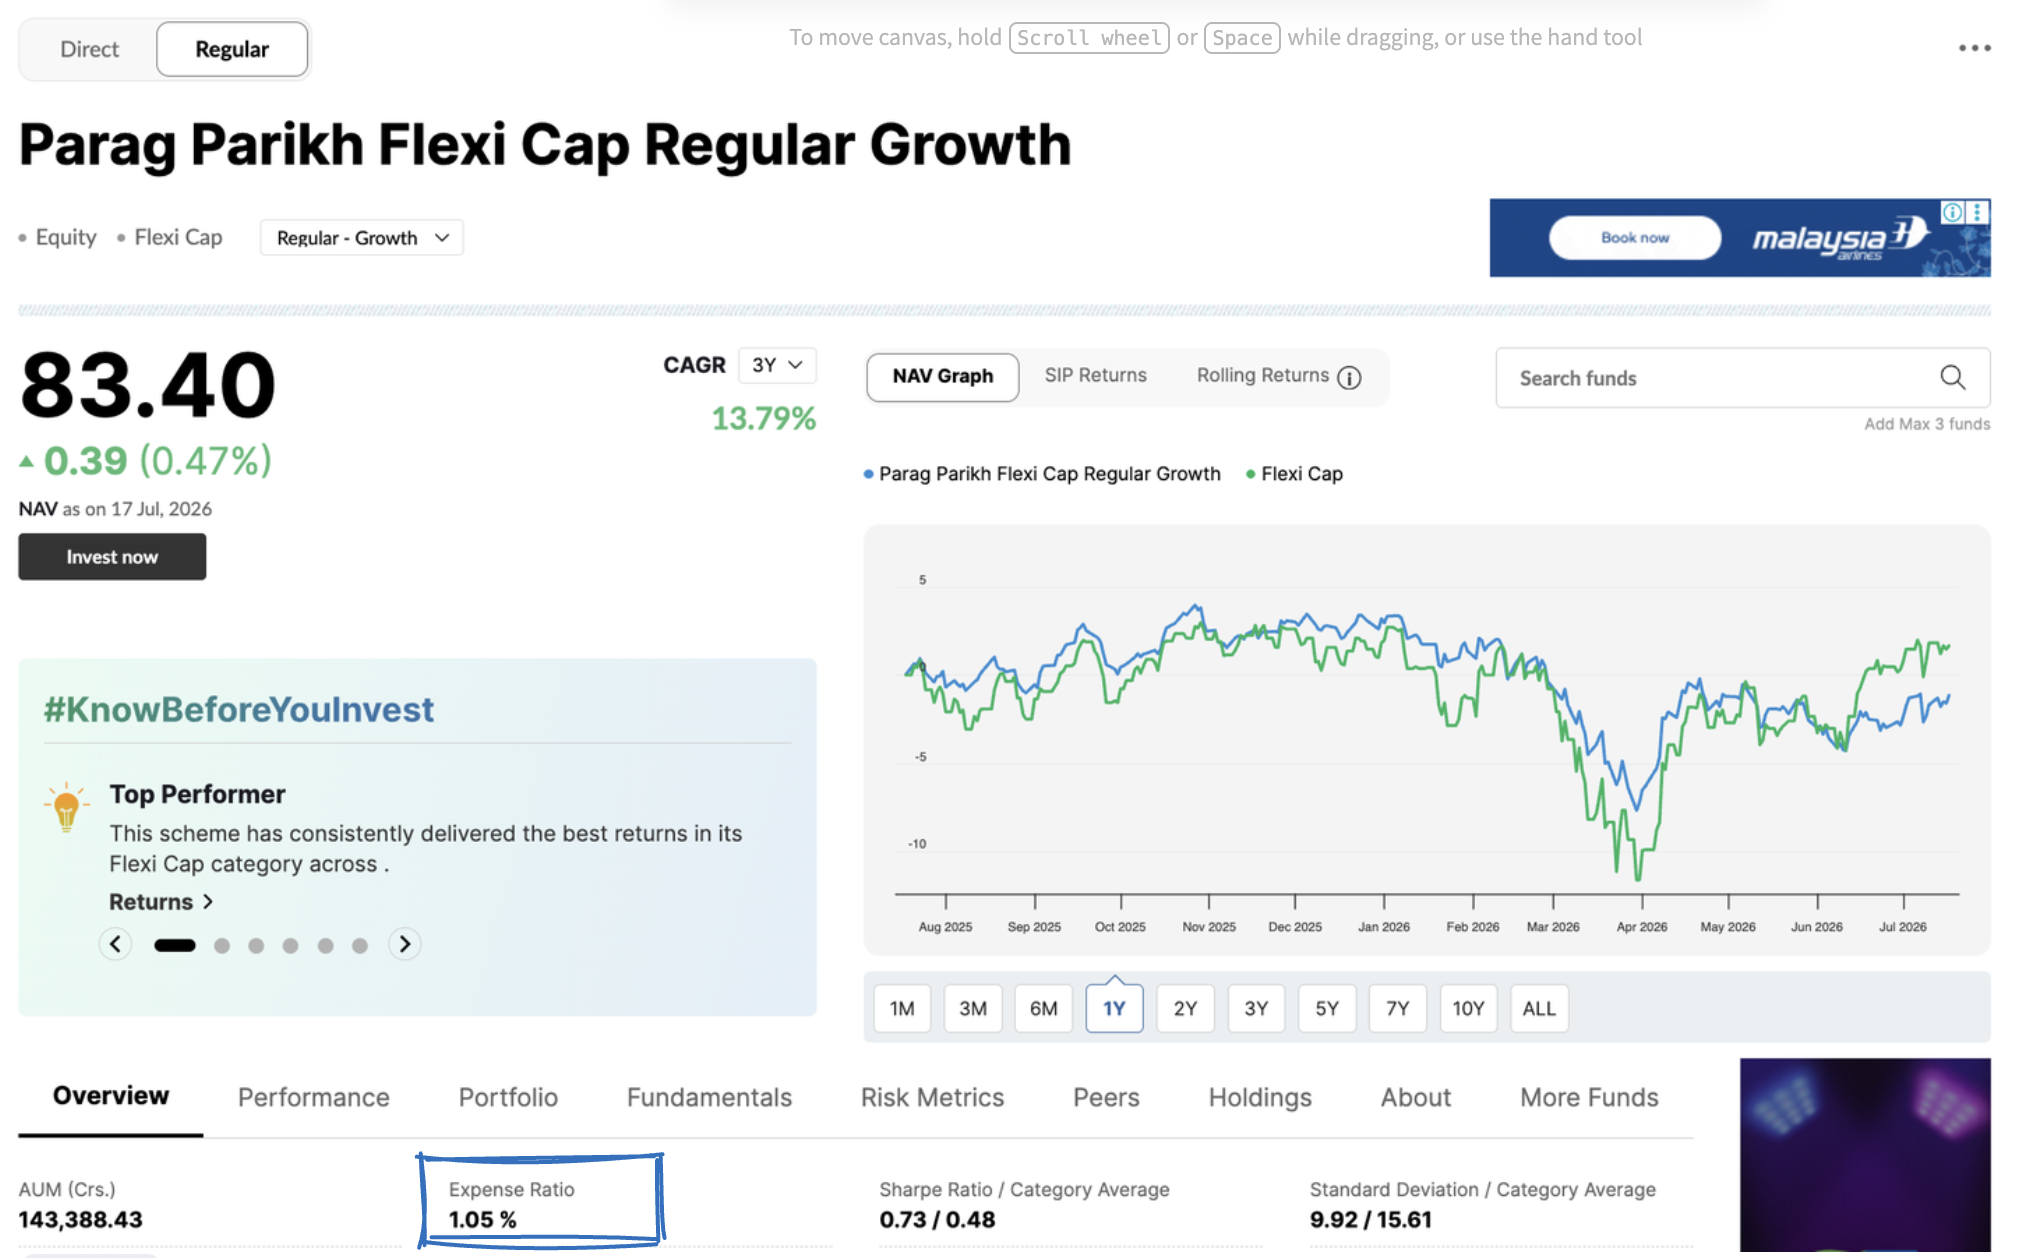This screenshot has width=2040, height=1258.
Task: Click the Invest now button
Action: [112, 557]
